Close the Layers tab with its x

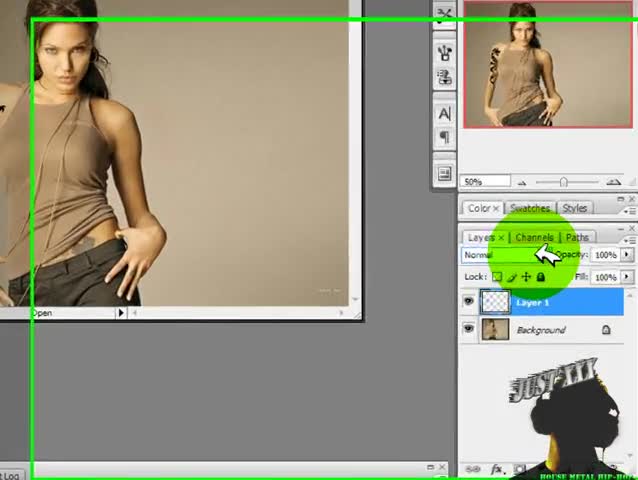[x=501, y=238]
